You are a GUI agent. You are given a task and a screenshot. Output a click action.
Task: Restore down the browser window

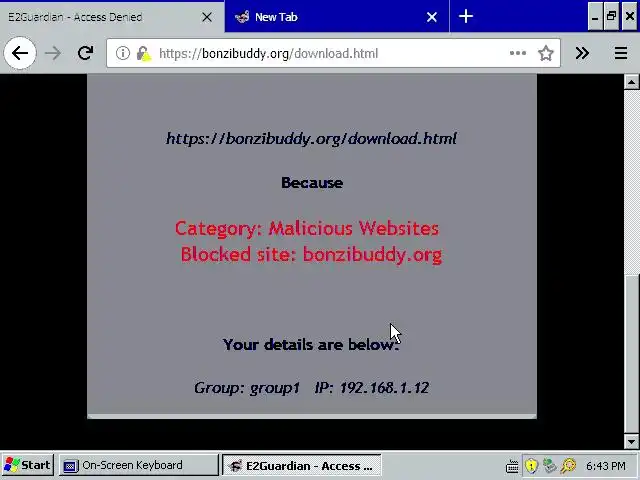point(611,17)
